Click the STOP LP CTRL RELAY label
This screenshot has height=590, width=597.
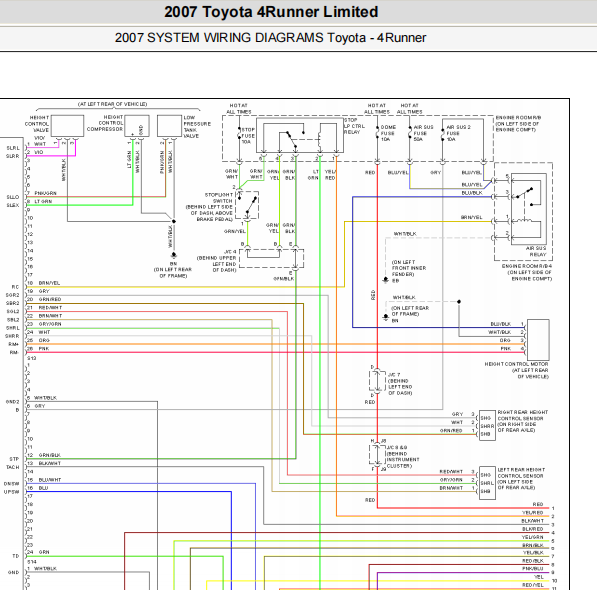[x=354, y=126]
